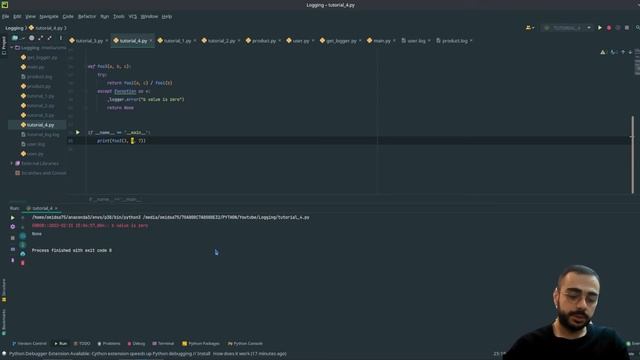
Task: Collapse all items in the Project panel
Action: (49, 38)
